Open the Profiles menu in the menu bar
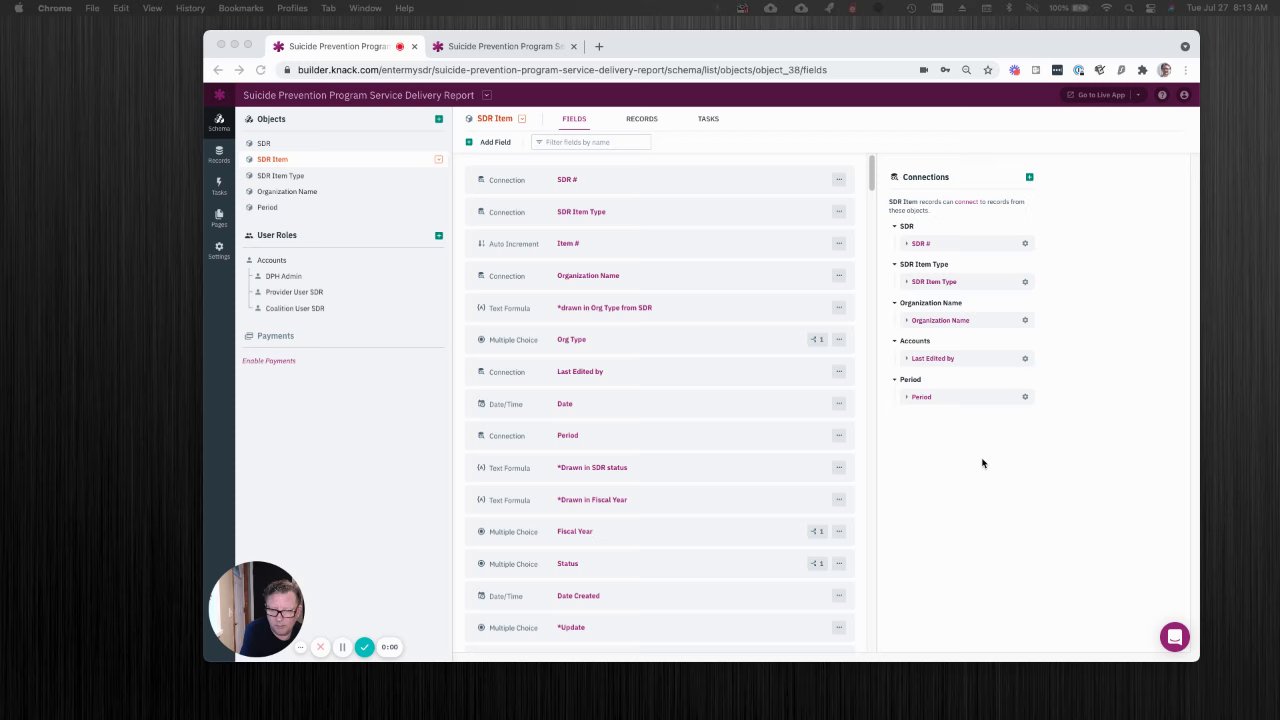Screen dimensions: 1280x720 coord(292,8)
